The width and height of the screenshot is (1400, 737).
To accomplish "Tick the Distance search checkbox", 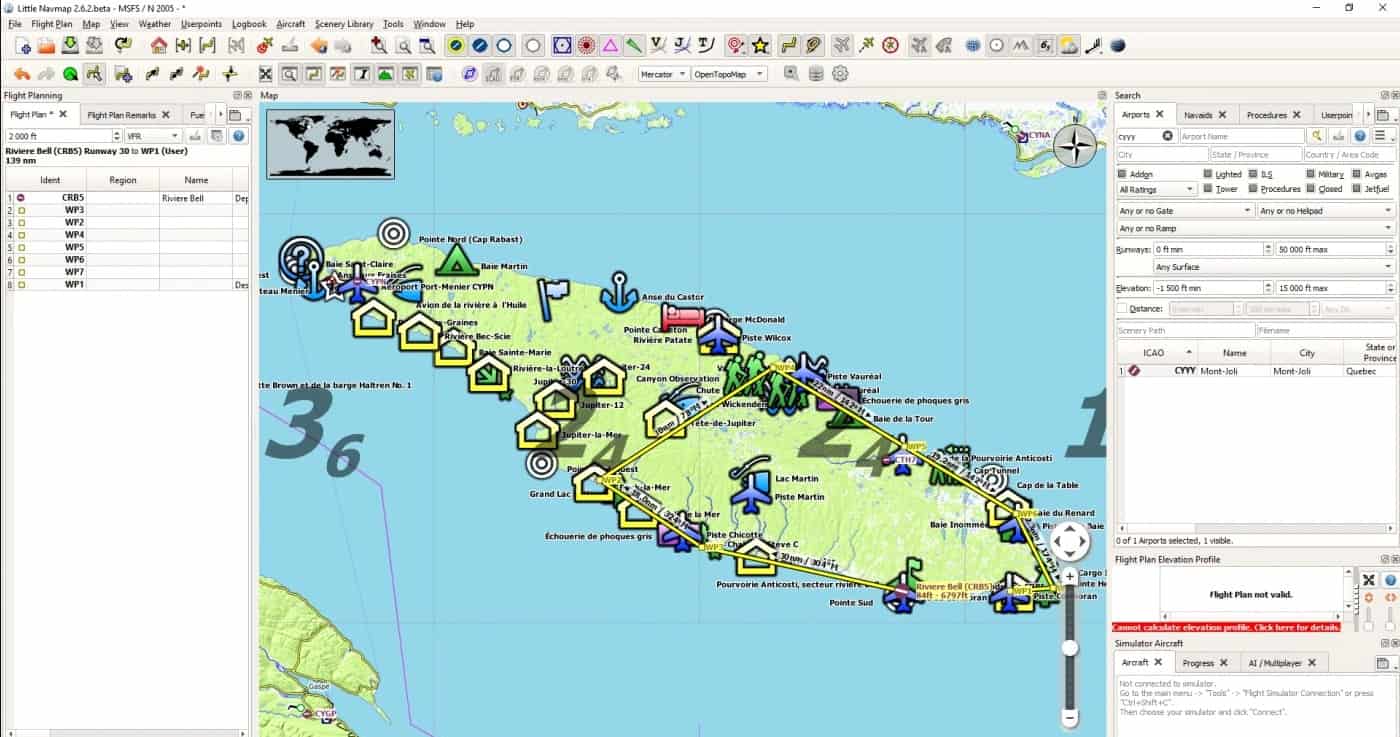I will [1122, 309].
